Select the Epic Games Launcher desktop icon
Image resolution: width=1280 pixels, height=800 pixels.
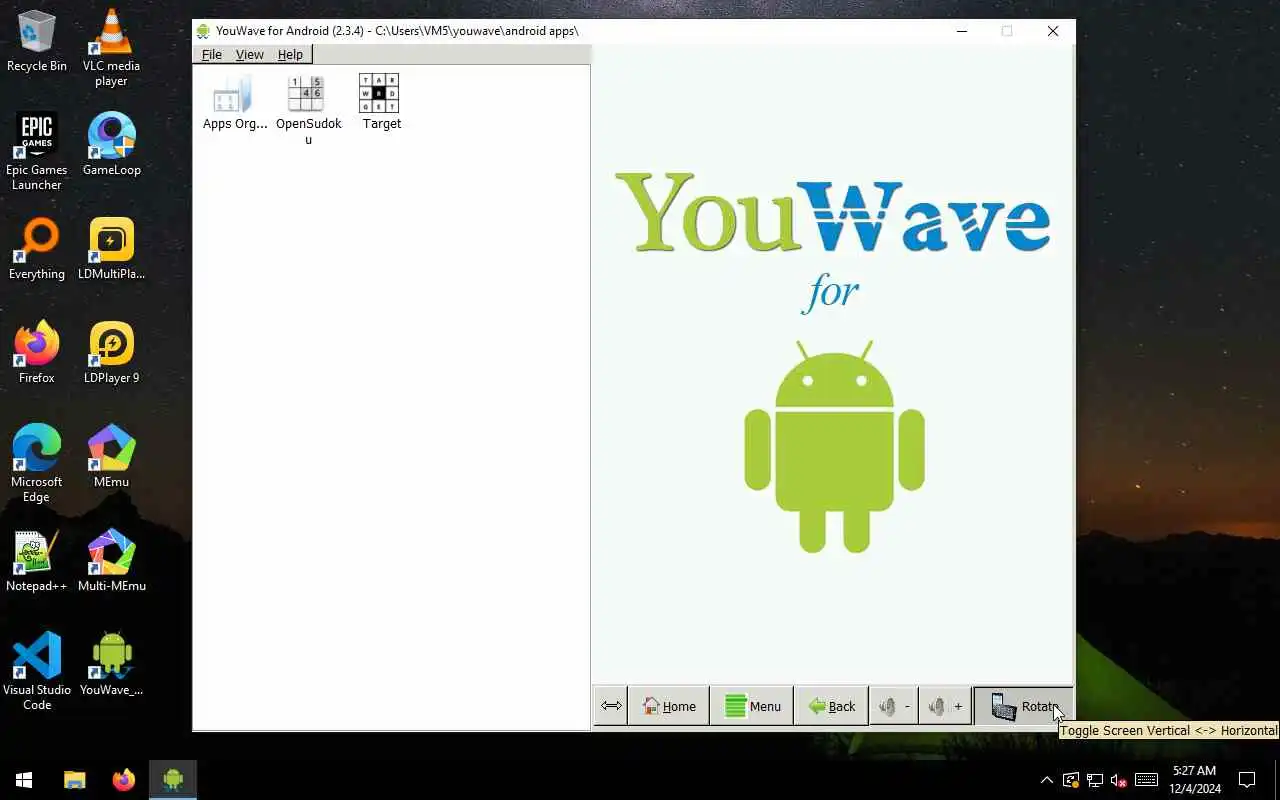37,152
